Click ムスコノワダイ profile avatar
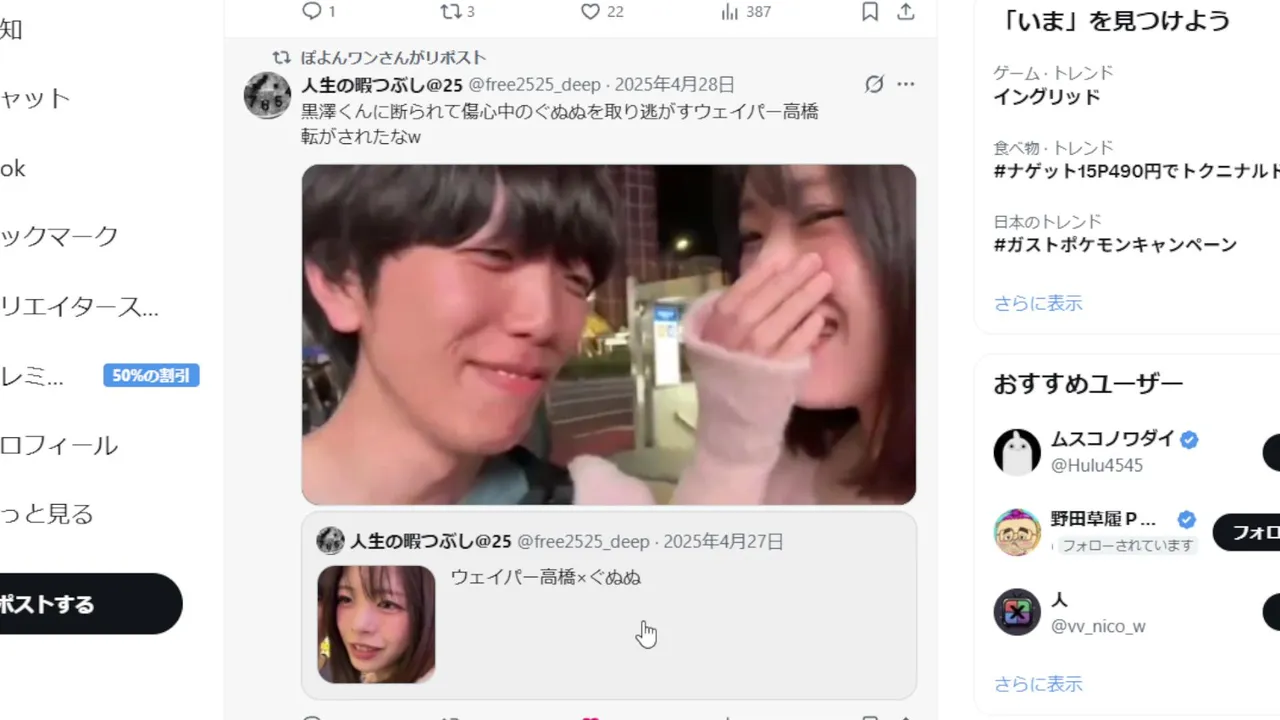This screenshot has height=720, width=1280. [x=1017, y=452]
